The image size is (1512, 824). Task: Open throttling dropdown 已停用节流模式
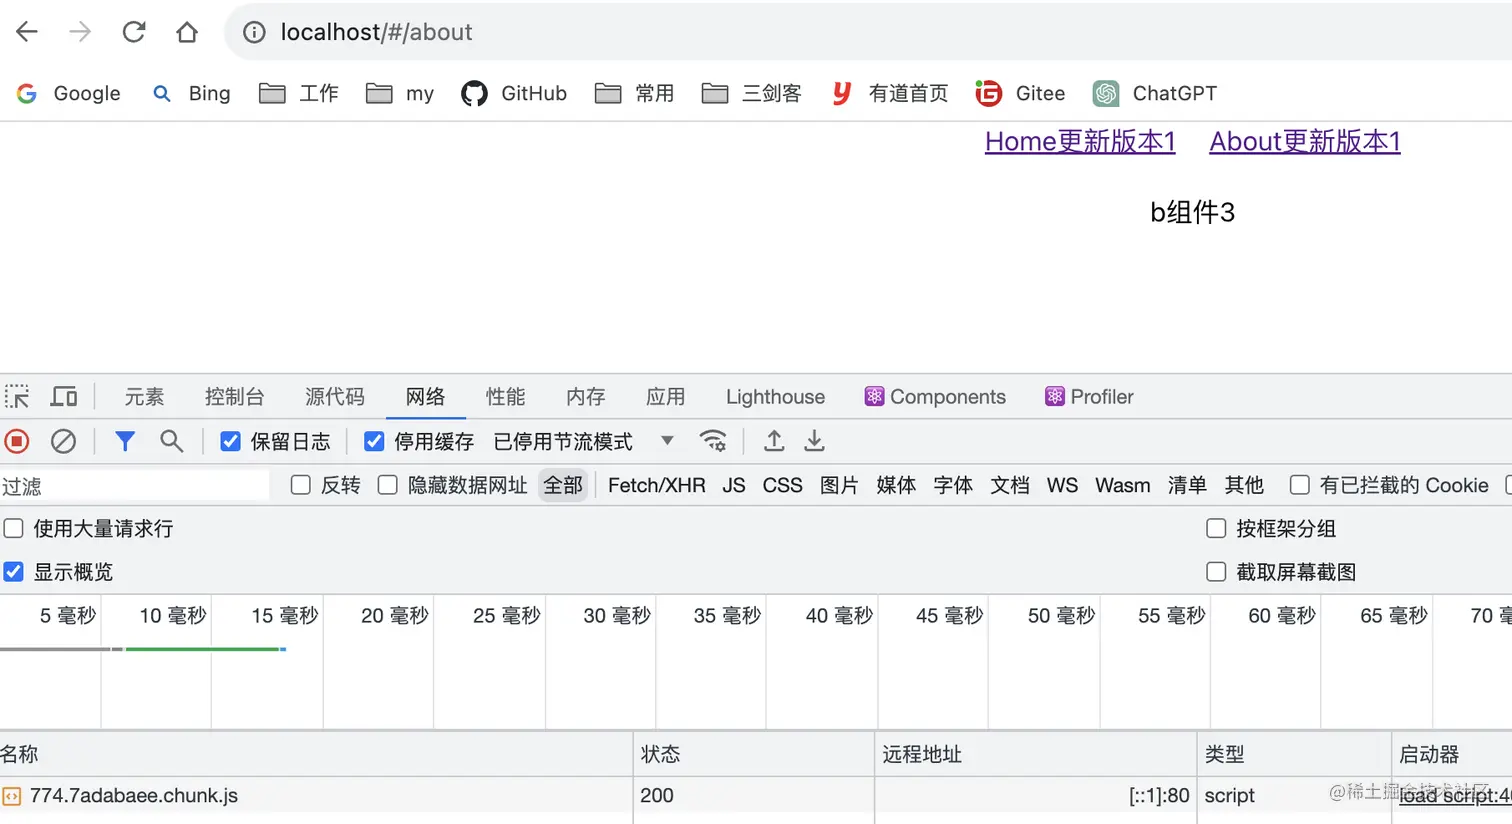coord(584,441)
